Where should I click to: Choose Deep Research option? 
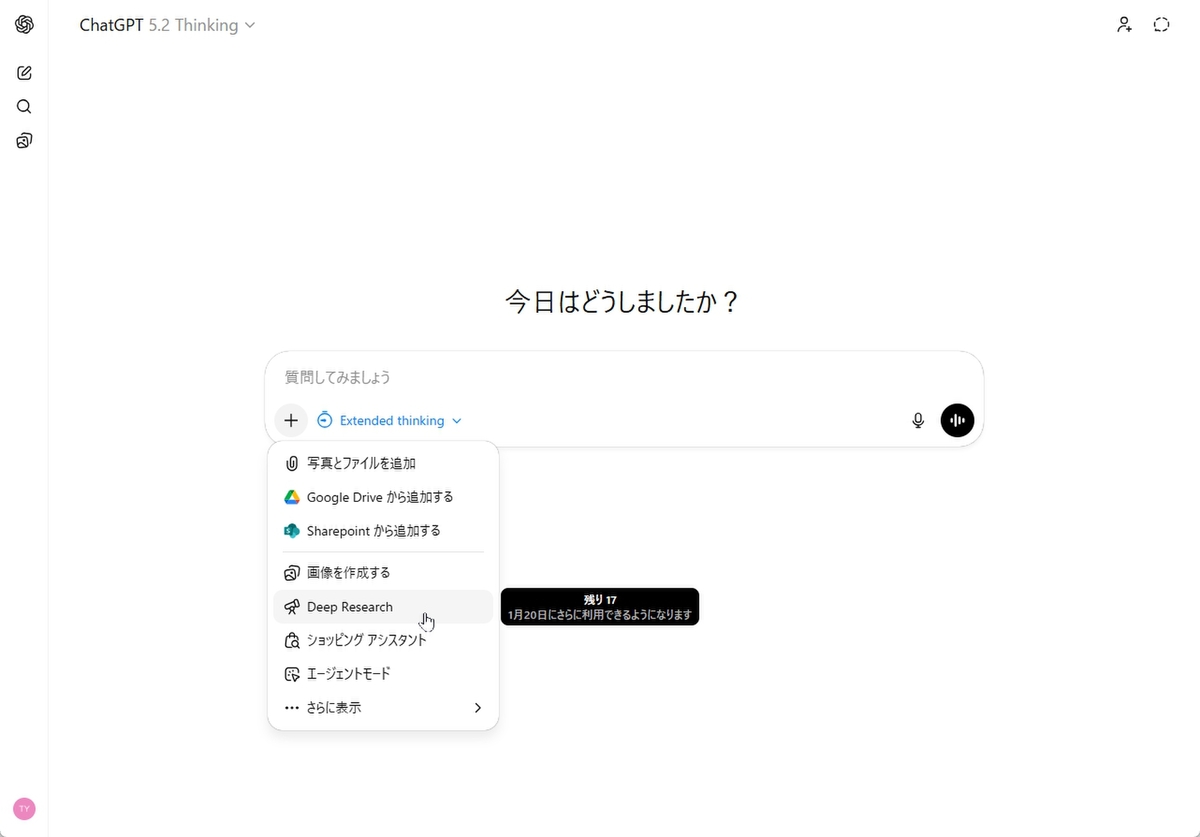pos(383,607)
